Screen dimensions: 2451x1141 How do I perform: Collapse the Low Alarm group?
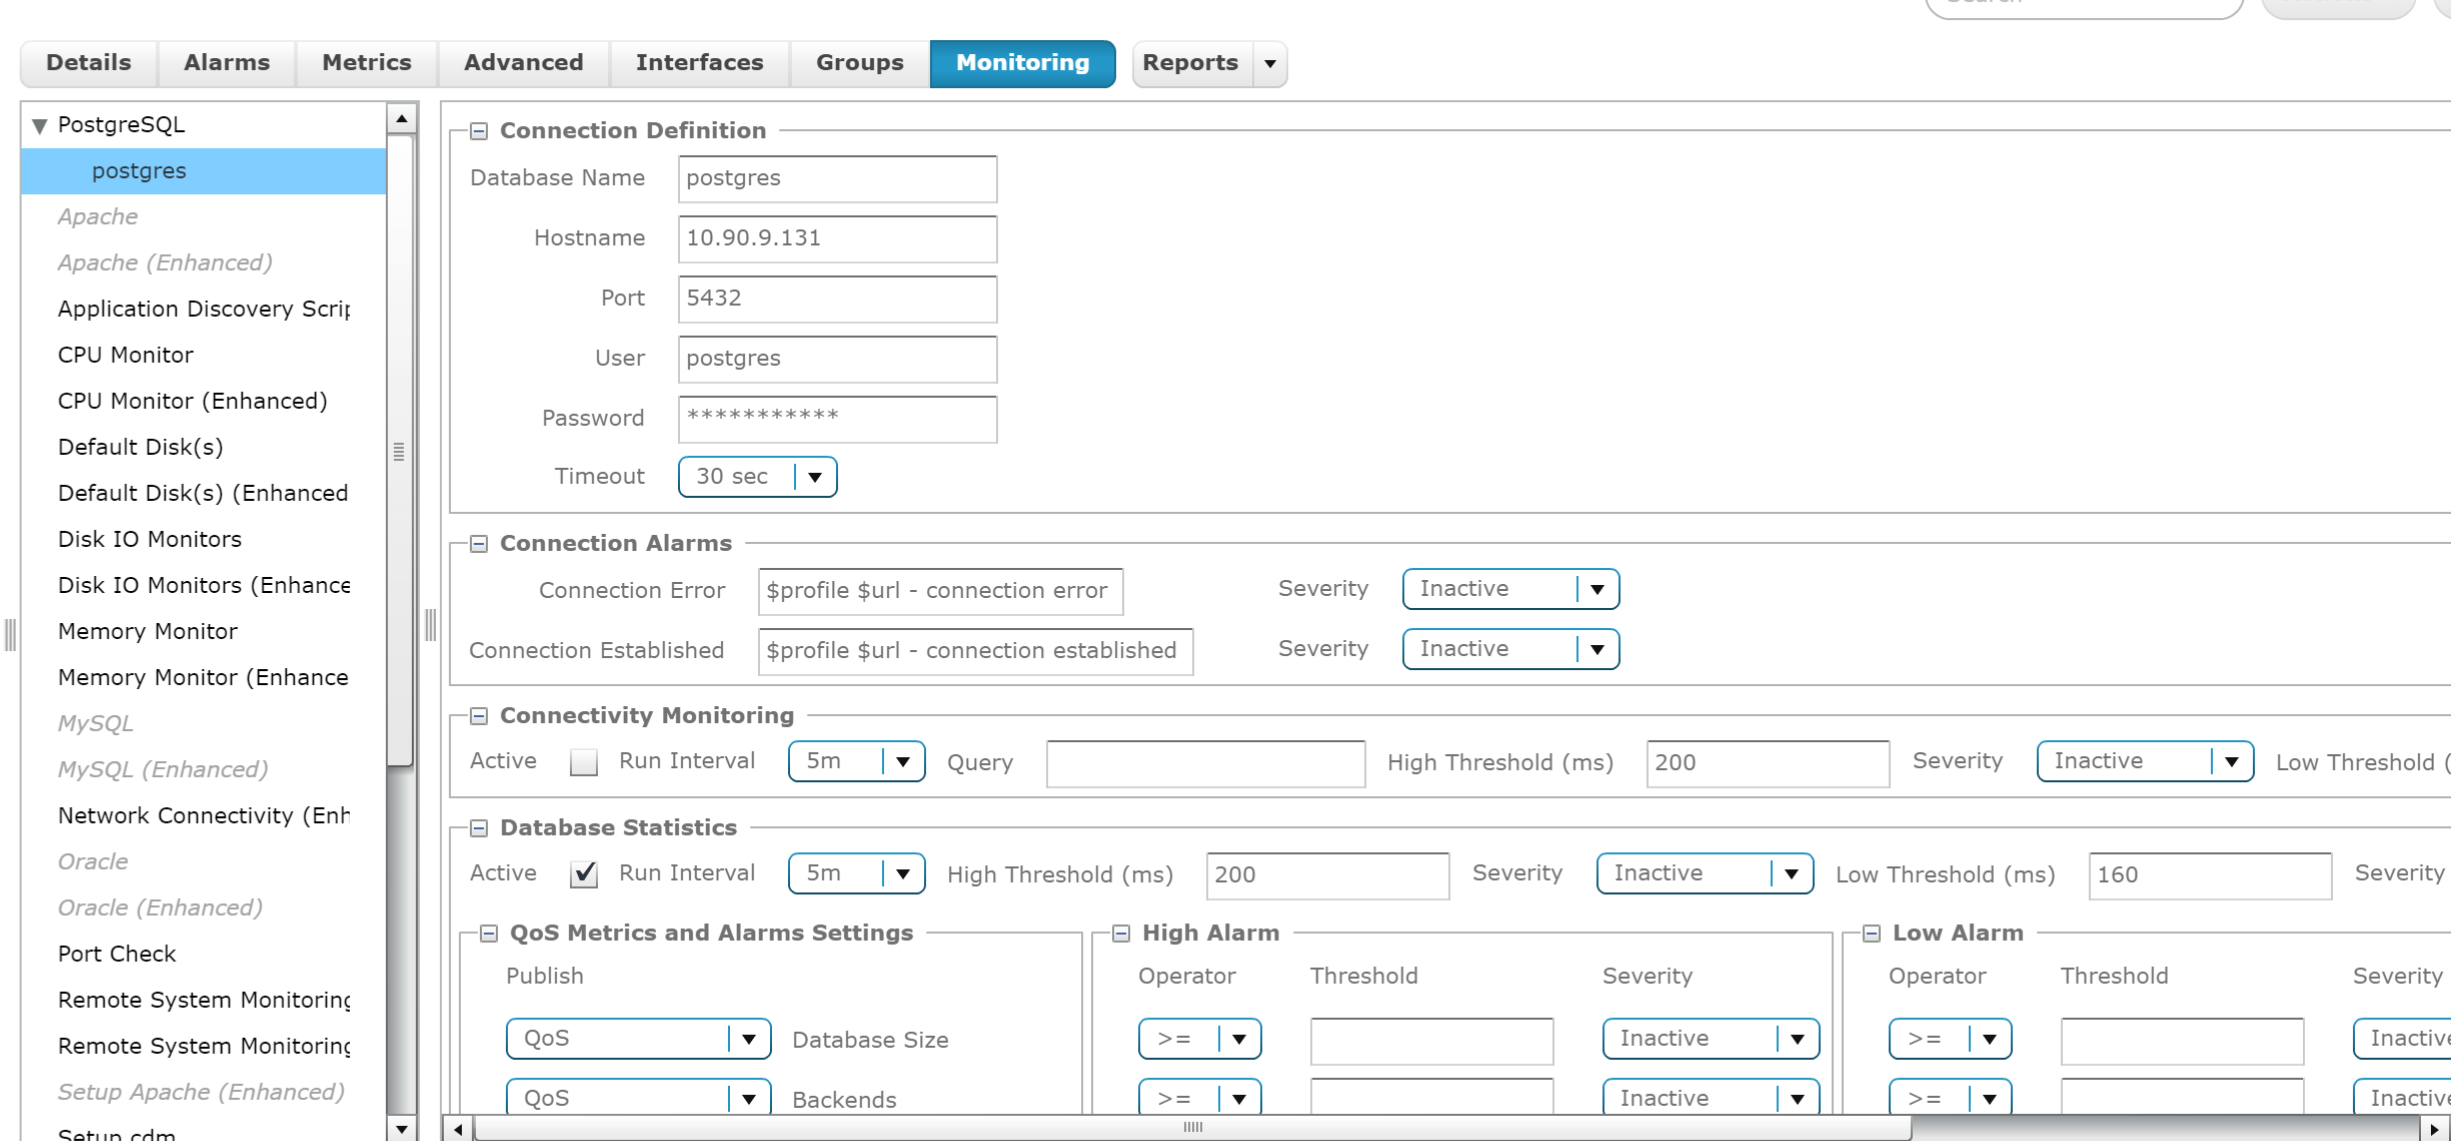pyautogui.click(x=1872, y=933)
